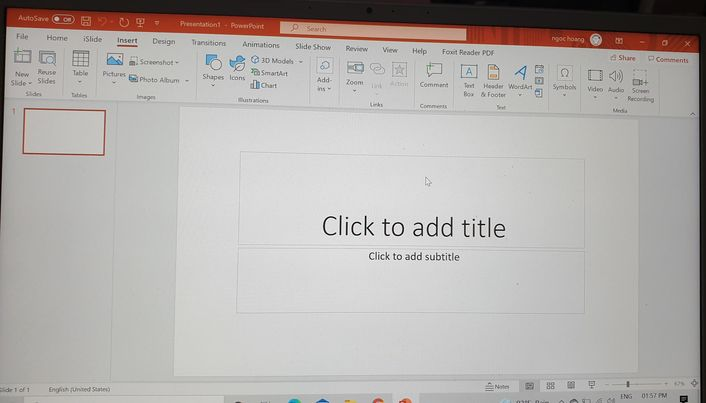Viewport: 706px width, 403px height.
Task: Start a Screen Recording
Action: (x=640, y=85)
